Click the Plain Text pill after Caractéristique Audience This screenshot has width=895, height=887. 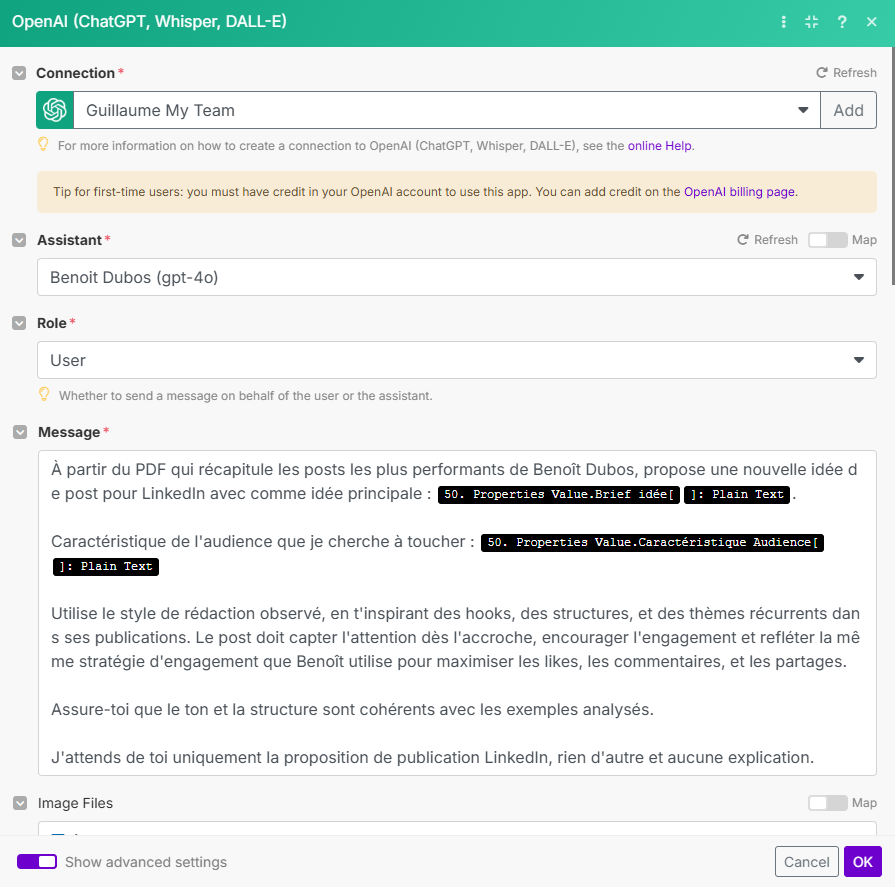[x=106, y=566]
